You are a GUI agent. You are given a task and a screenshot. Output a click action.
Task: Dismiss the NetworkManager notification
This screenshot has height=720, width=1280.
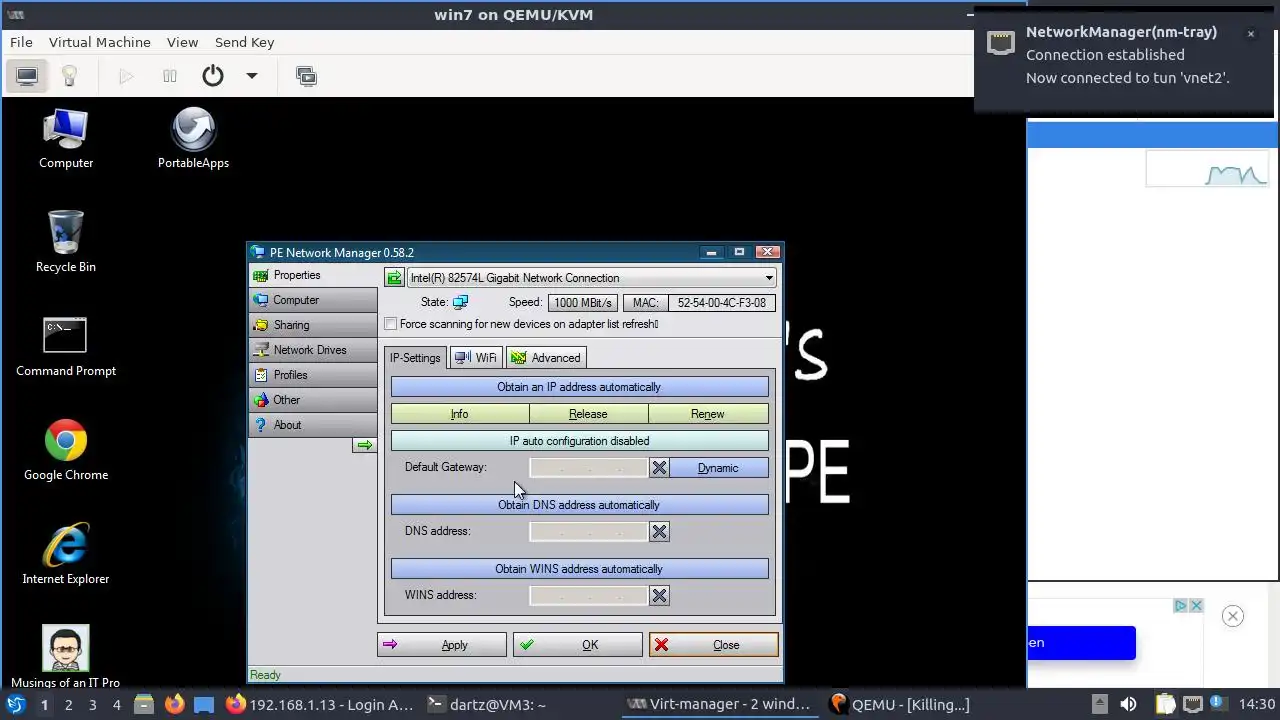tap(1250, 34)
